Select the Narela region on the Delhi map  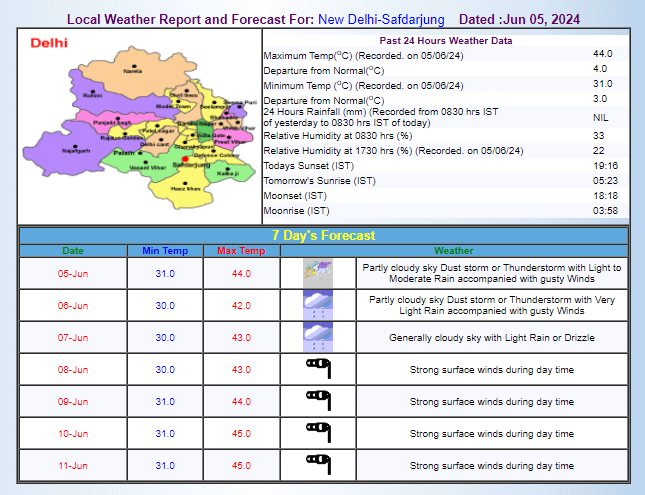[x=132, y=72]
